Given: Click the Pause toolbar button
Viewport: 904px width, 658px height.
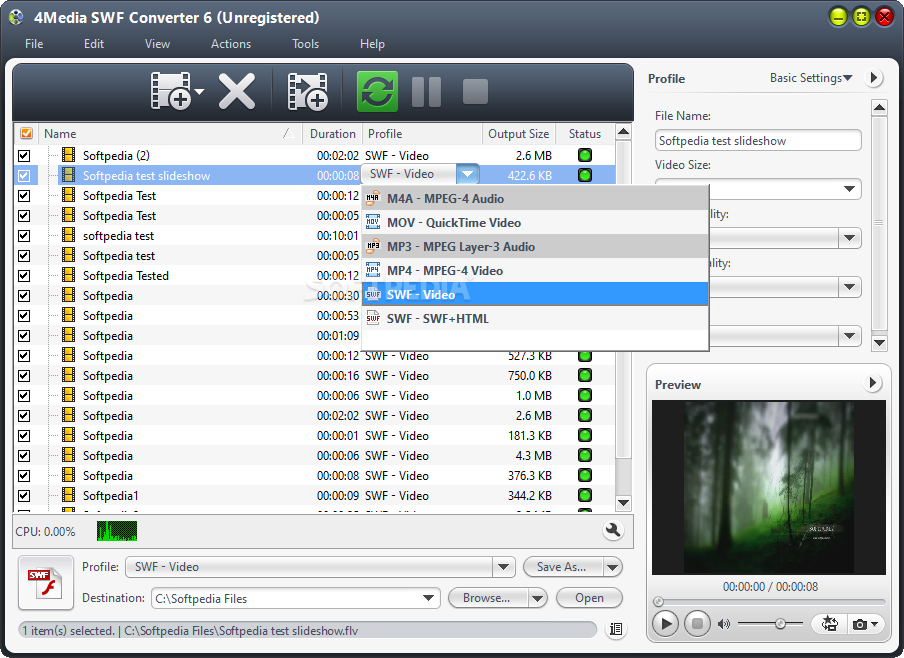Looking at the screenshot, I should [x=427, y=91].
